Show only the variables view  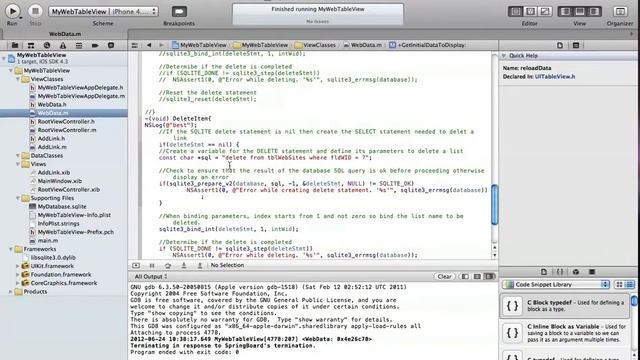point(465,277)
